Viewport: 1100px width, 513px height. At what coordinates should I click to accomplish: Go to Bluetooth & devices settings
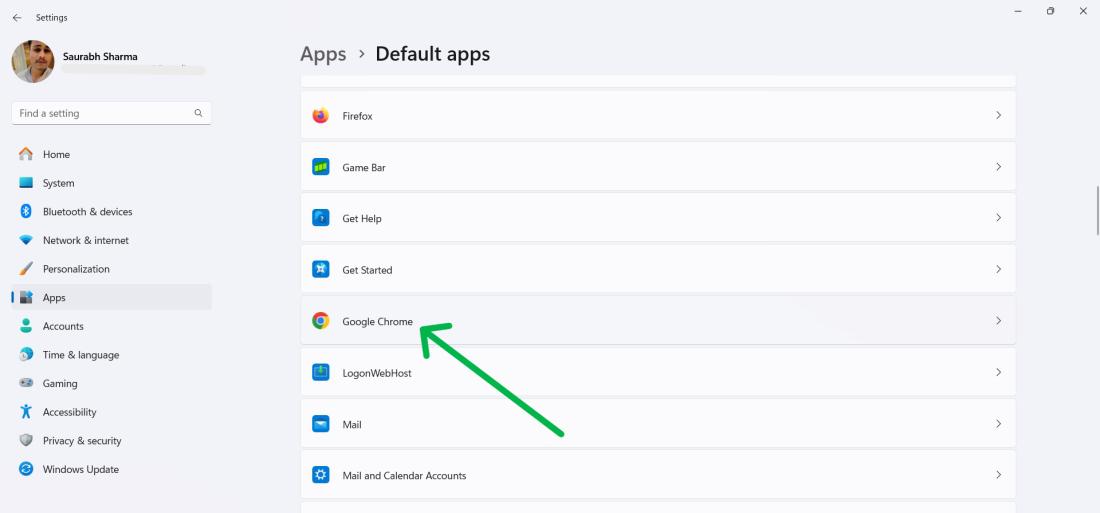click(112, 211)
